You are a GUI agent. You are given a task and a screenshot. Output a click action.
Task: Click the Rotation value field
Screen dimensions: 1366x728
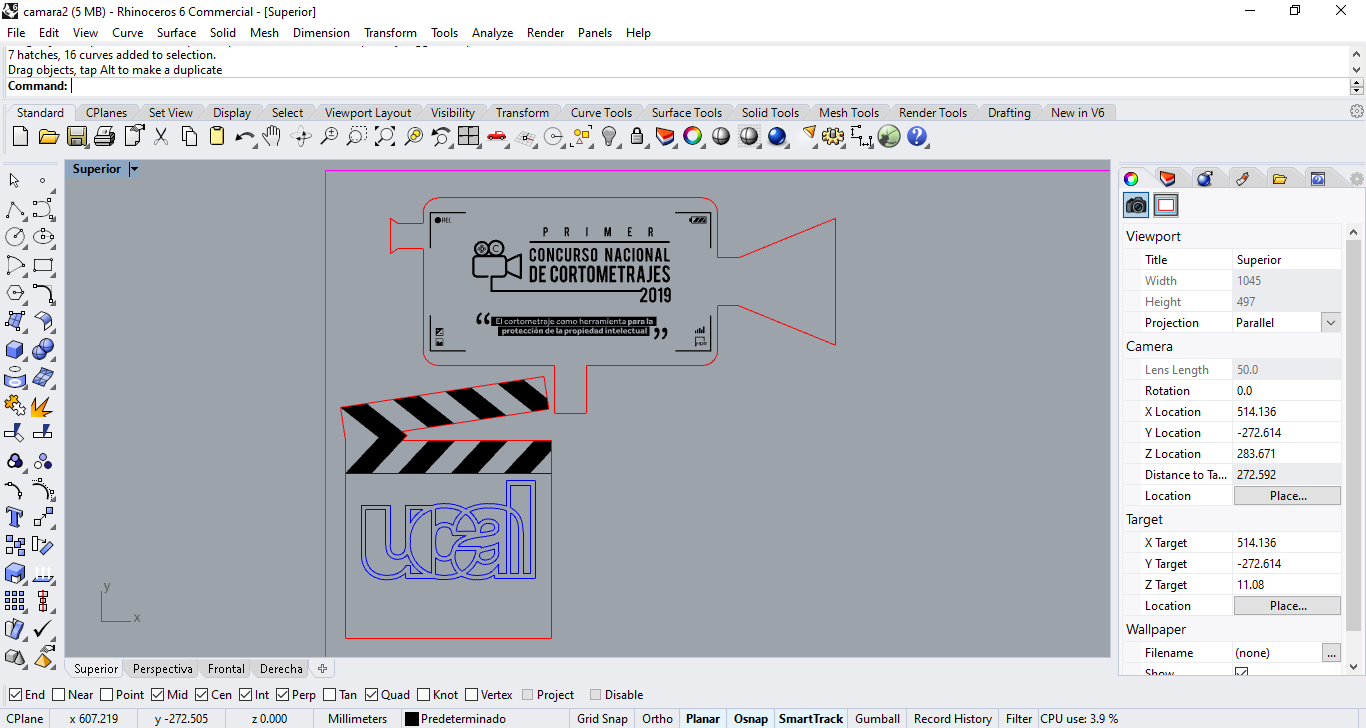pos(1287,391)
